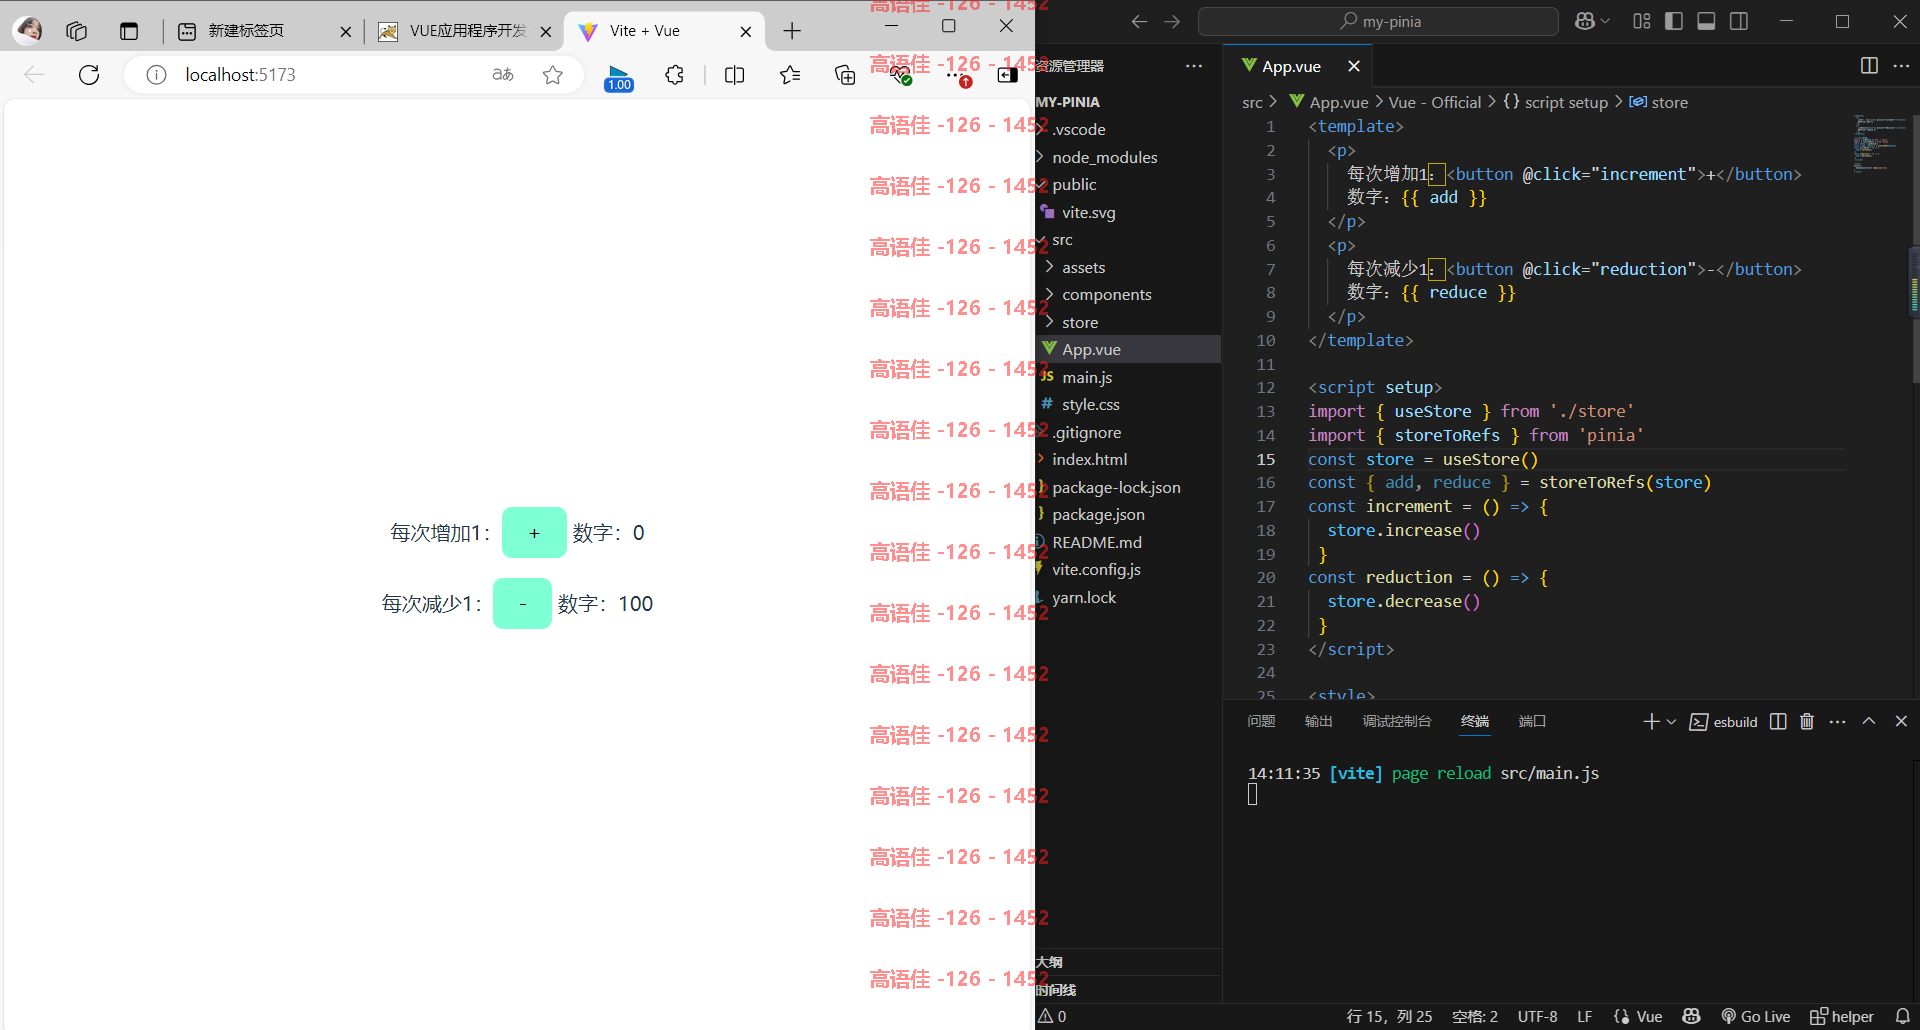This screenshot has height=1030, width=1920.
Task: Open explorer more actions ellipsis
Action: pyautogui.click(x=1194, y=66)
